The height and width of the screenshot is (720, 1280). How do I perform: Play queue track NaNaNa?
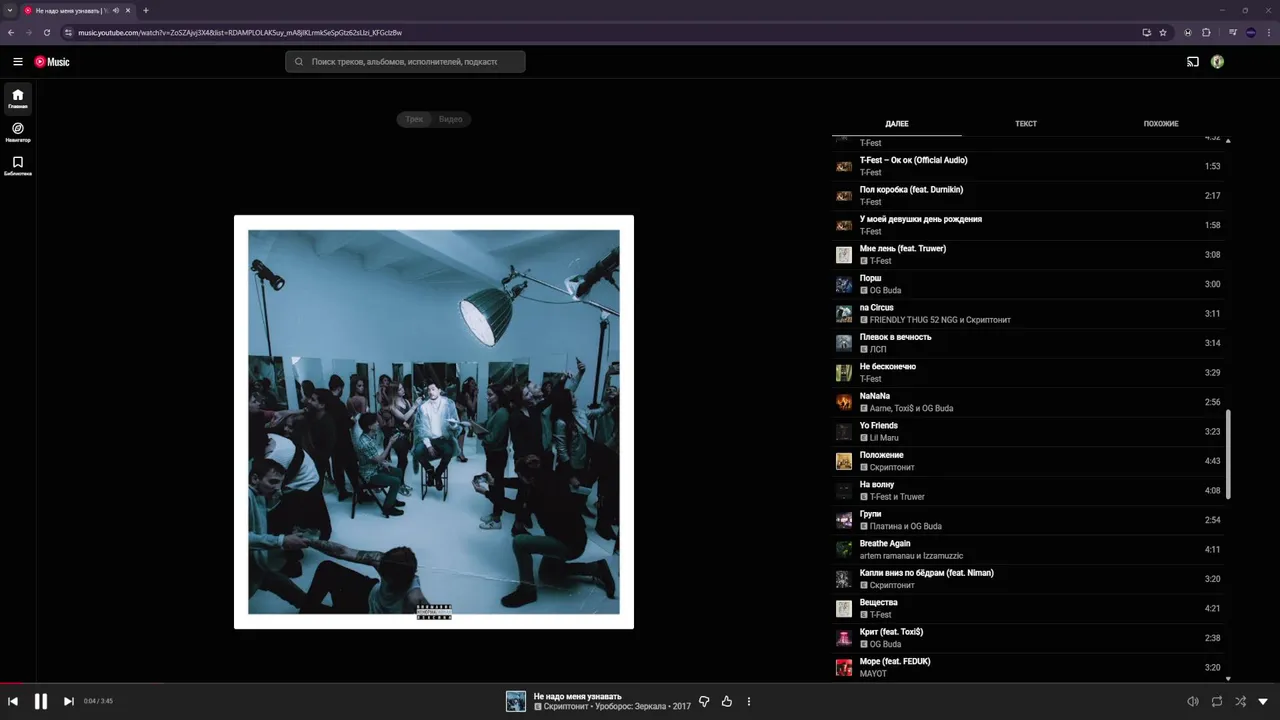(x=1029, y=402)
